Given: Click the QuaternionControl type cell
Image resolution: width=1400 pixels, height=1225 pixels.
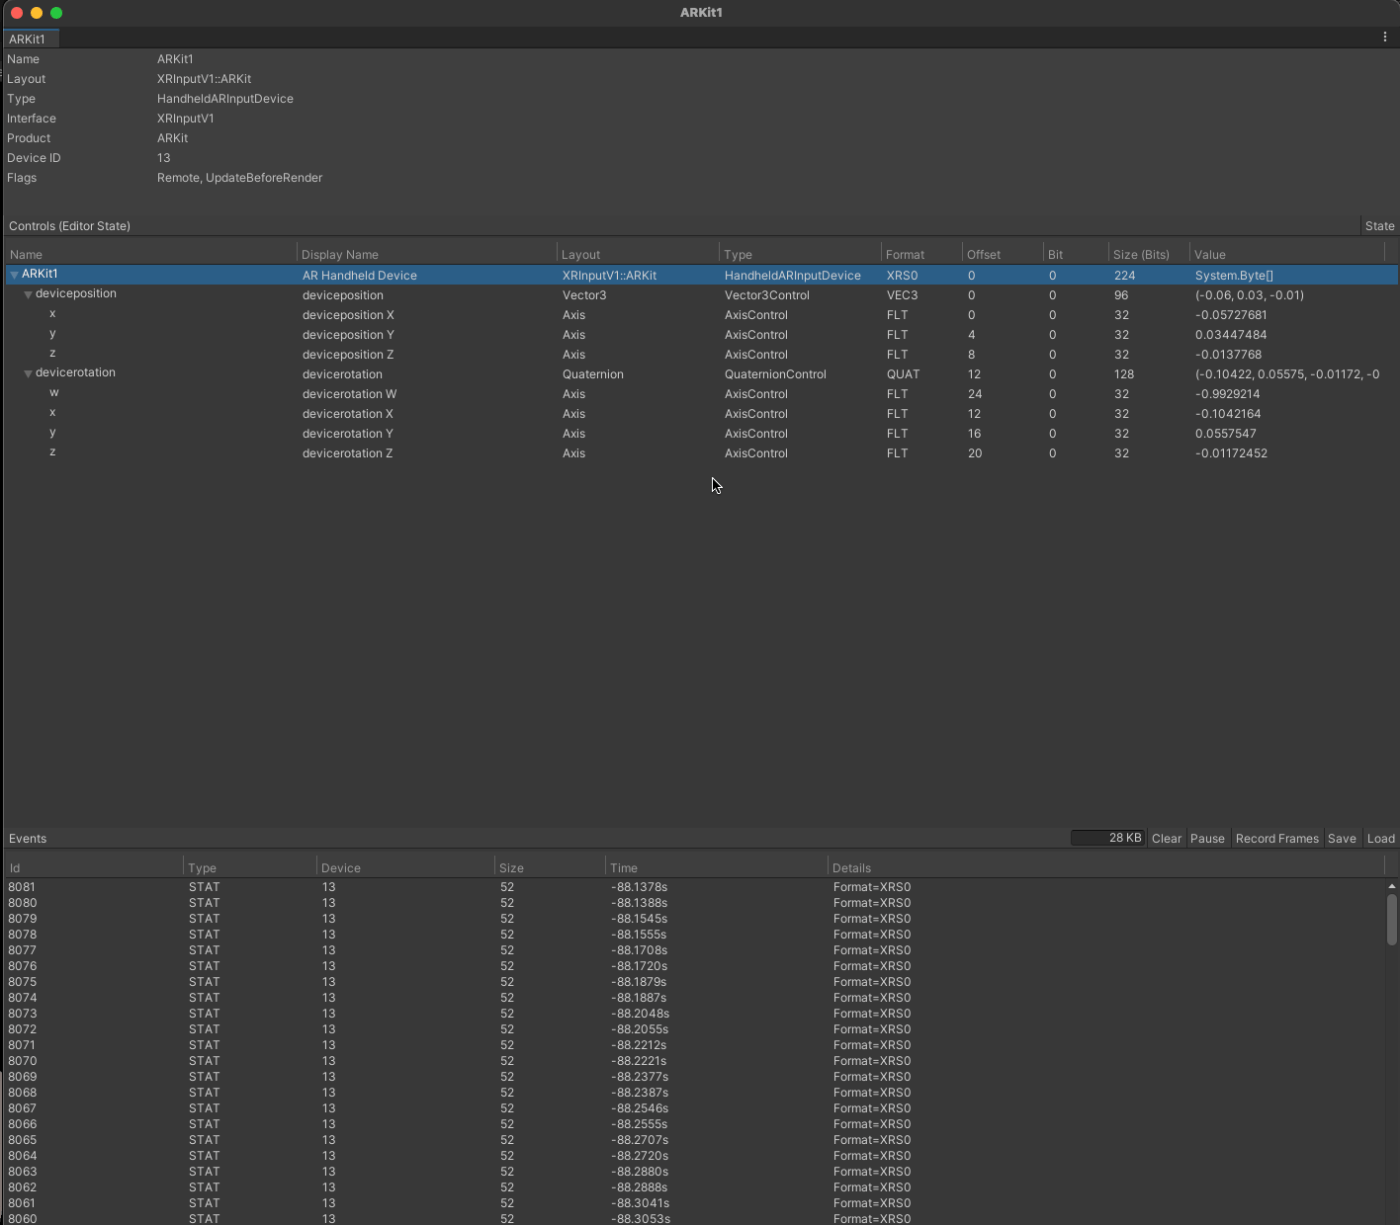Looking at the screenshot, I should (x=775, y=374).
